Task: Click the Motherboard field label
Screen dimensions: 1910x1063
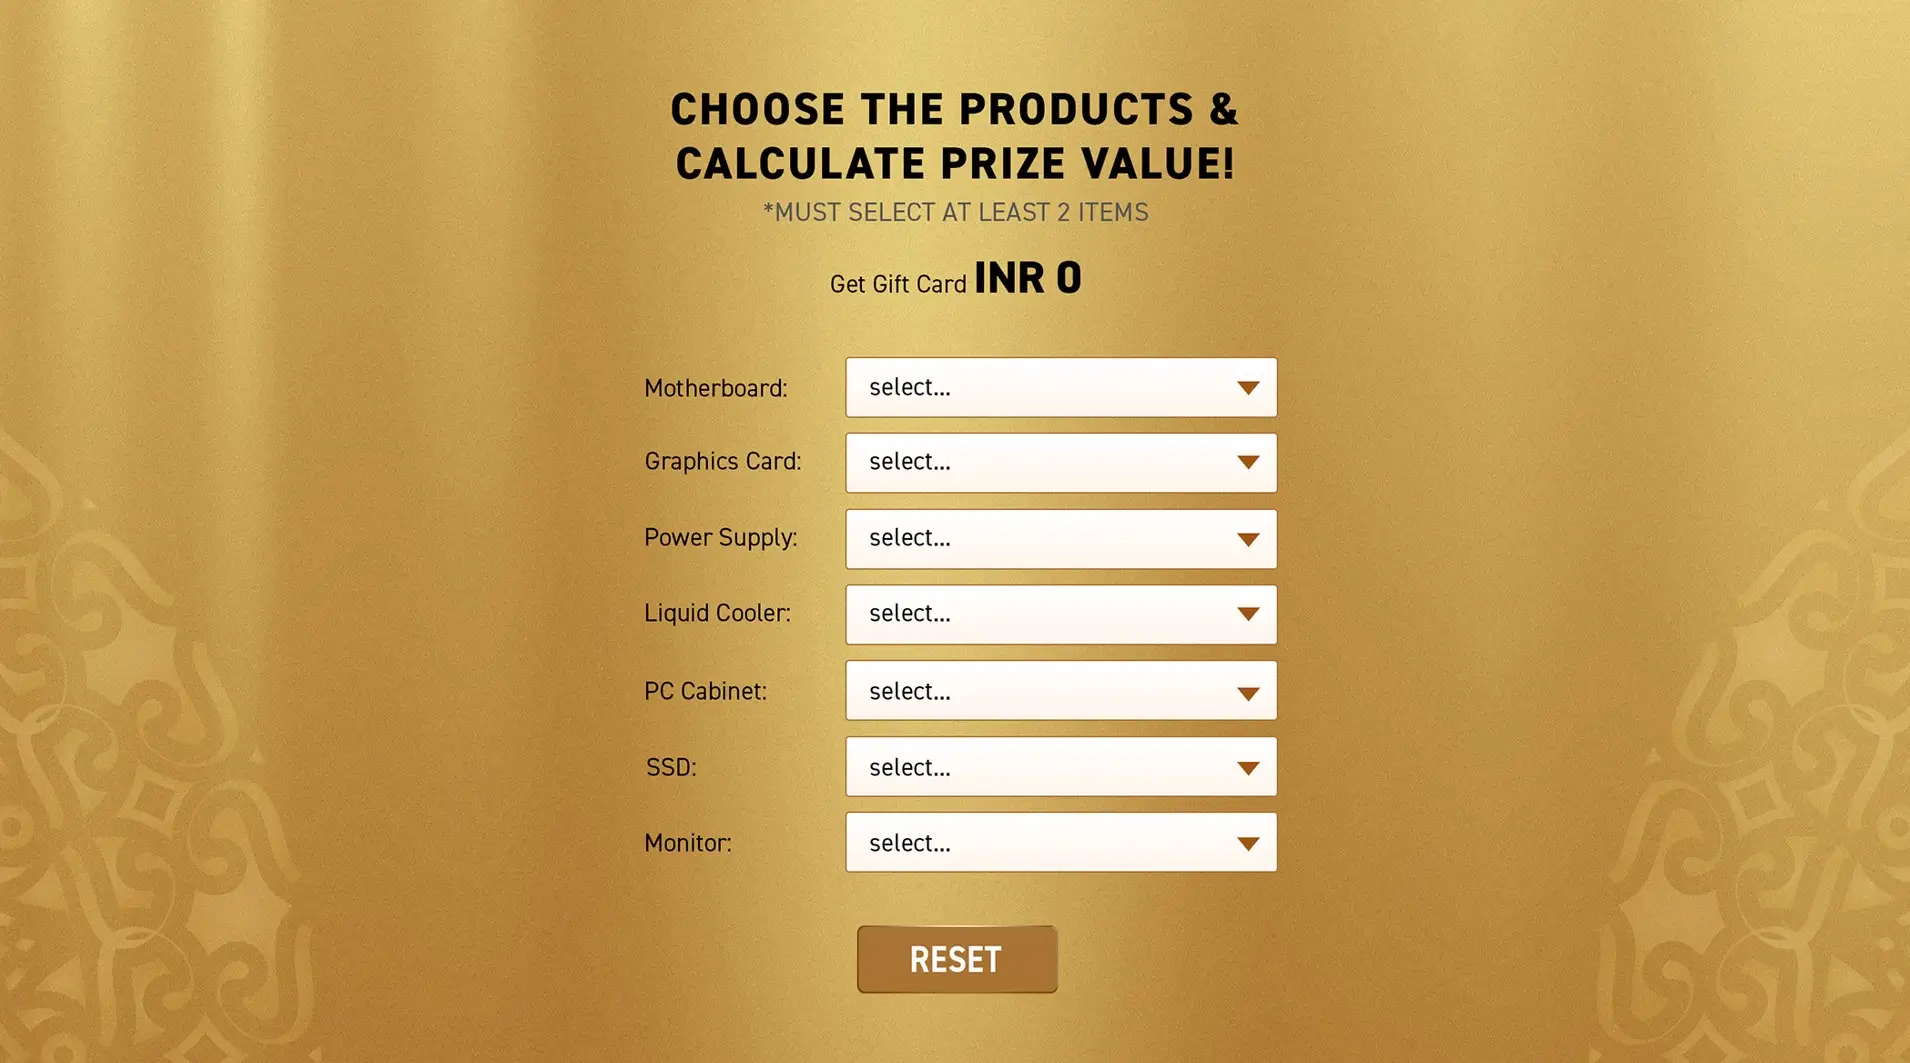Action: [716, 387]
